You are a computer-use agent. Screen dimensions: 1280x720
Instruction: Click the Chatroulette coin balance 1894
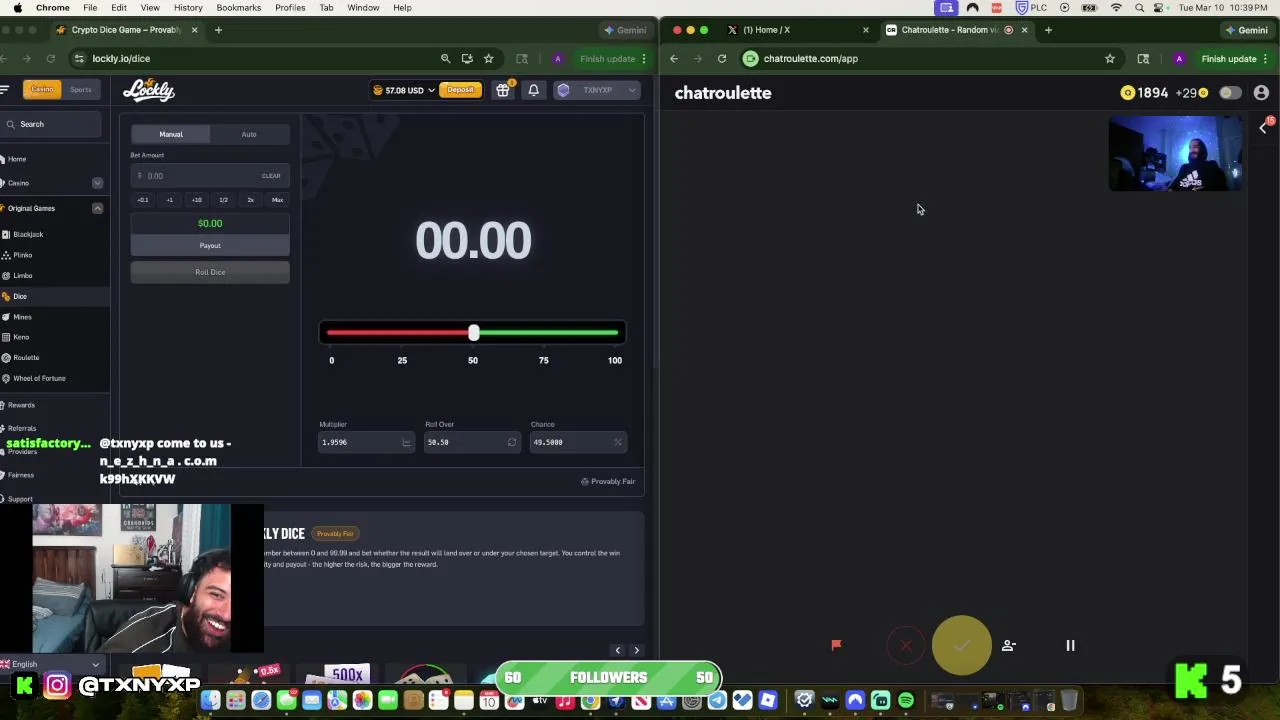[1145, 93]
